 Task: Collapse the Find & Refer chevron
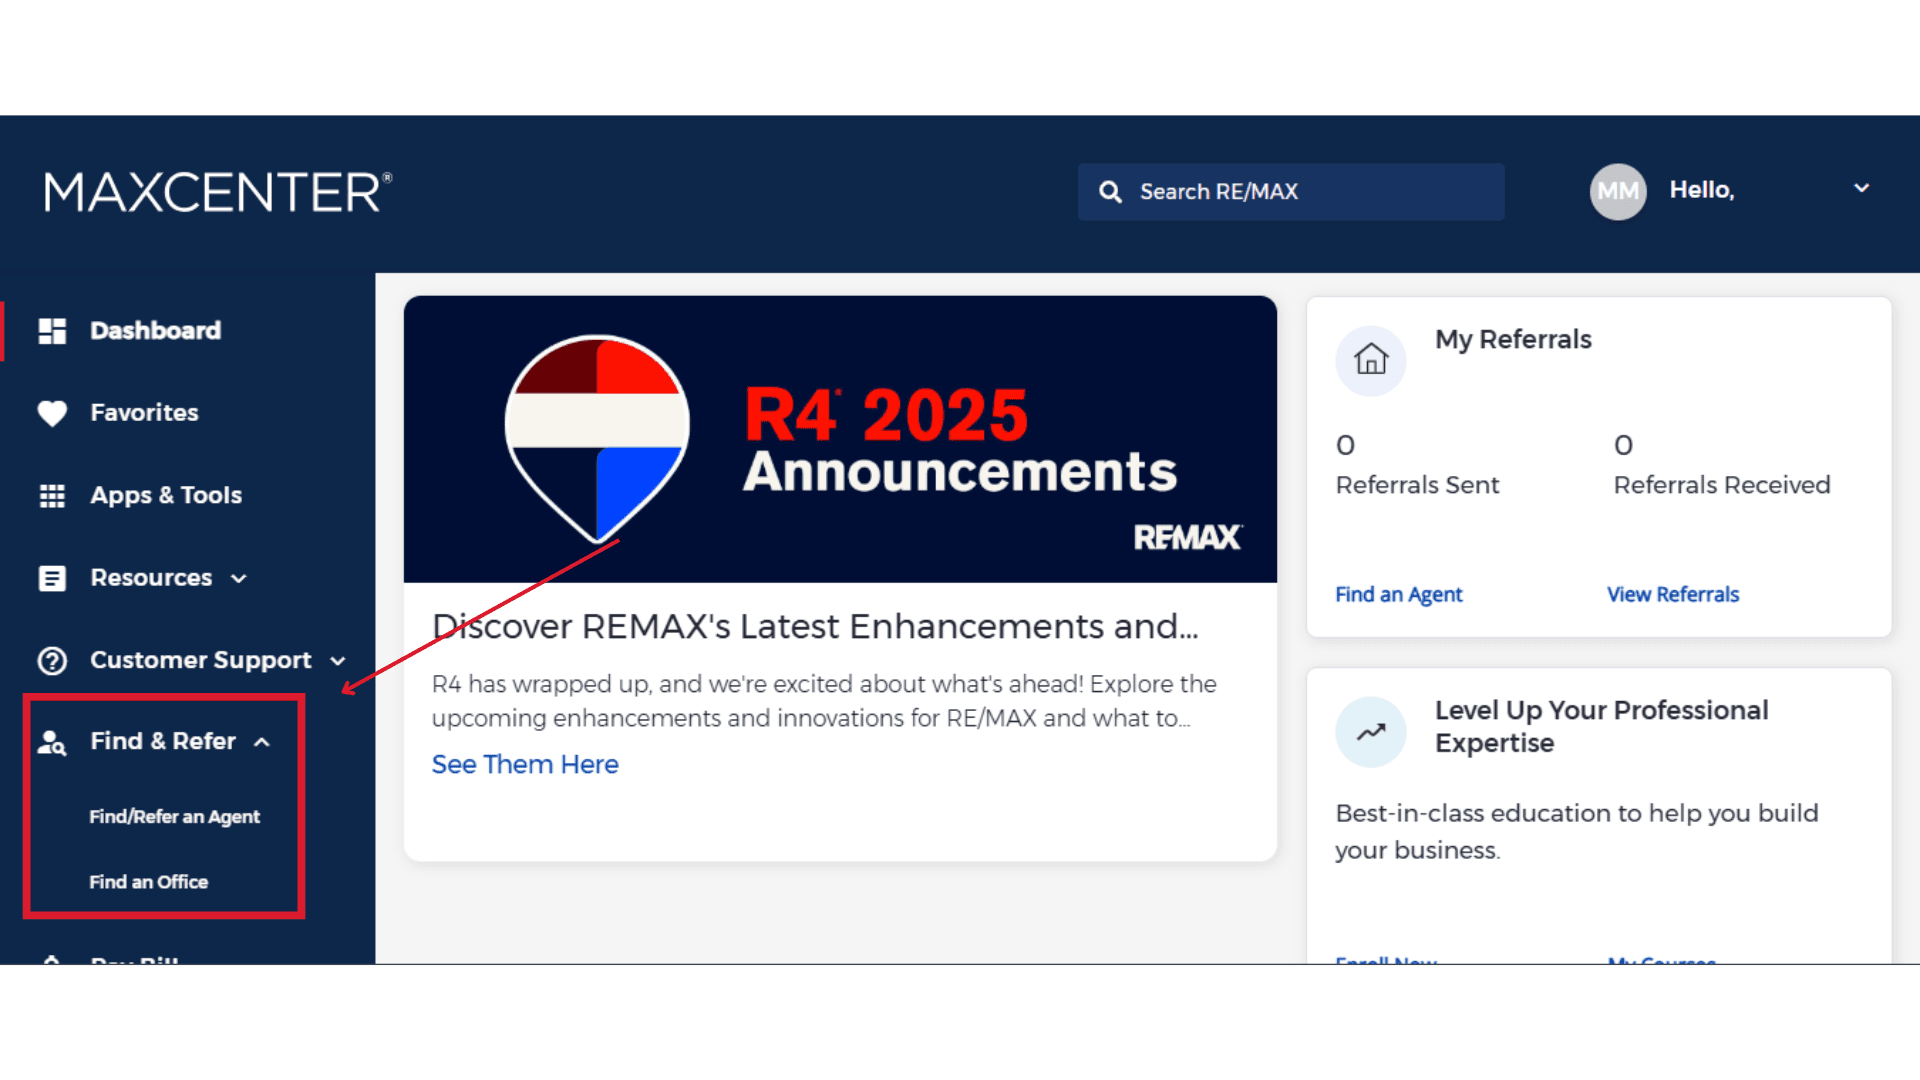(x=262, y=742)
